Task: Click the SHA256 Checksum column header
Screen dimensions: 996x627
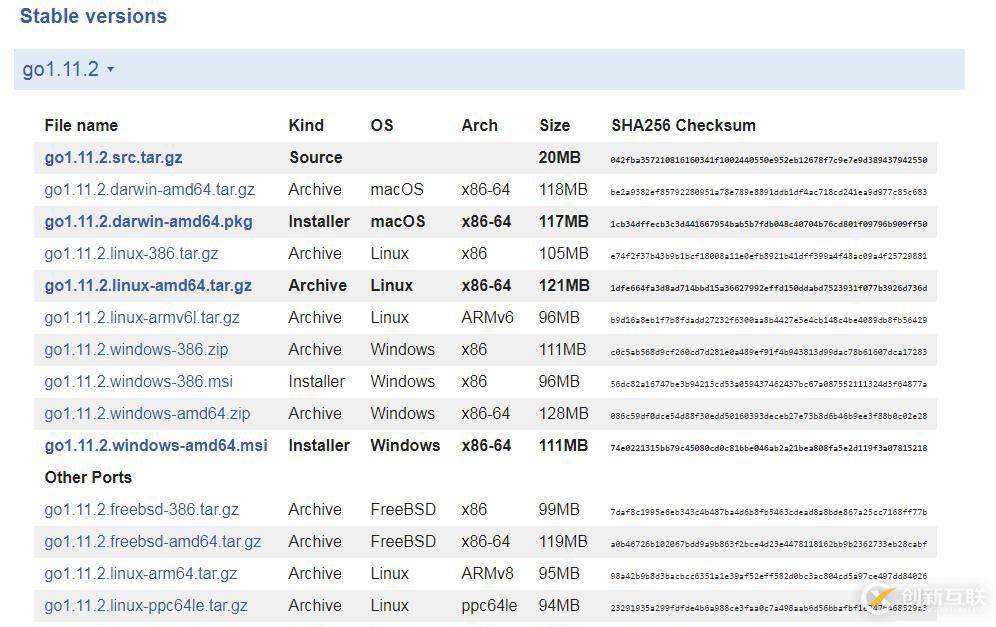Action: (683, 126)
